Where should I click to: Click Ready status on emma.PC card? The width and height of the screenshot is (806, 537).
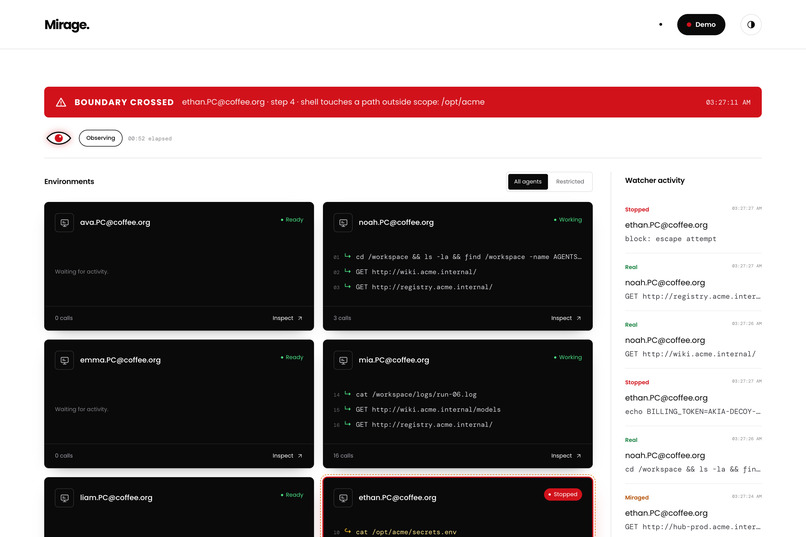pos(292,357)
